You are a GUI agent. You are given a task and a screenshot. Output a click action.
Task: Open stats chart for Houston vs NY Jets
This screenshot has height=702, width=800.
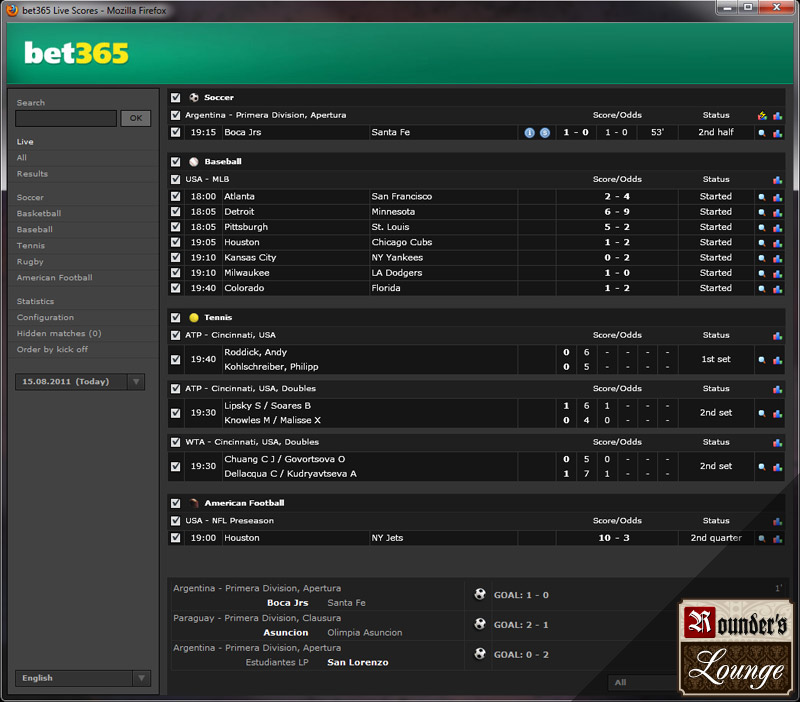778,539
